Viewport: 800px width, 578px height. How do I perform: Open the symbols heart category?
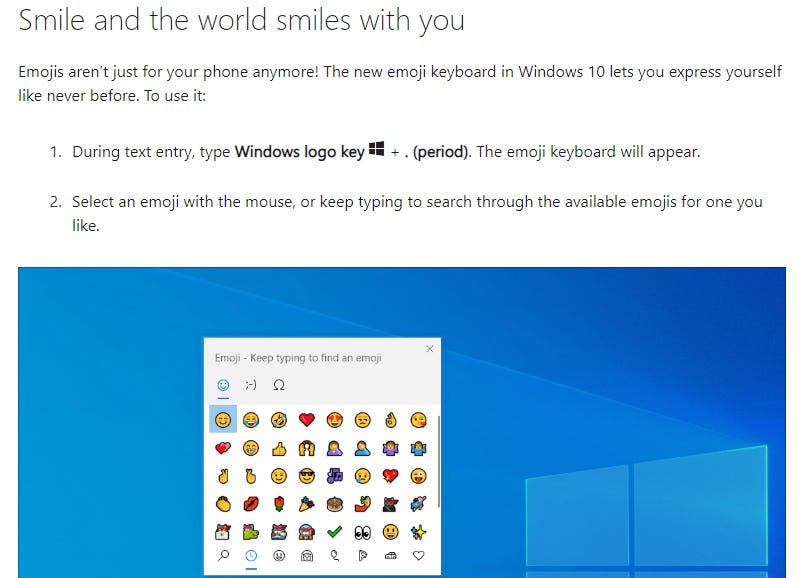[x=418, y=556]
